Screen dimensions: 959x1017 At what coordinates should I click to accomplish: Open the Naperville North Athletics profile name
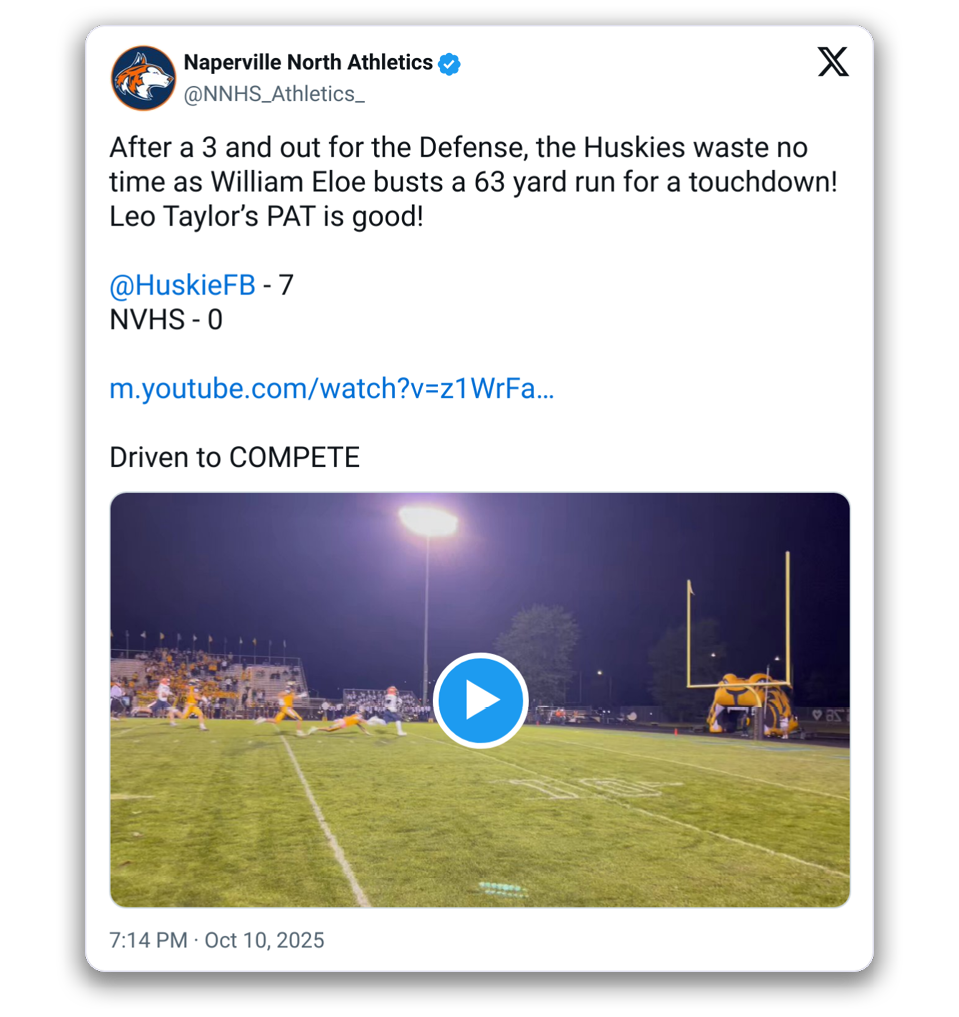pyautogui.click(x=308, y=63)
